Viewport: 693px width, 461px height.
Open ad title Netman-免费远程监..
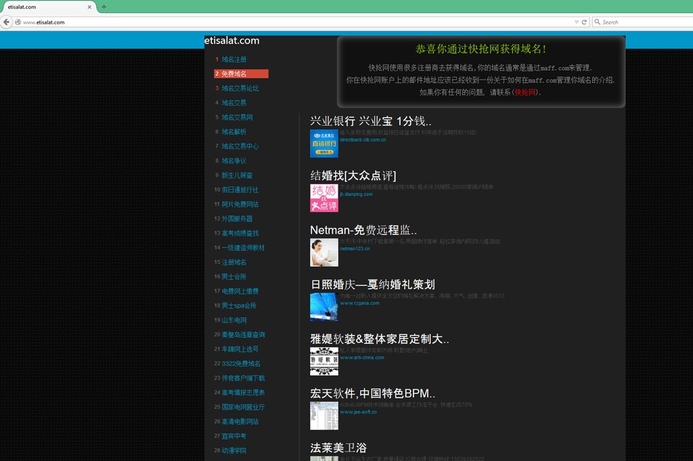363,230
